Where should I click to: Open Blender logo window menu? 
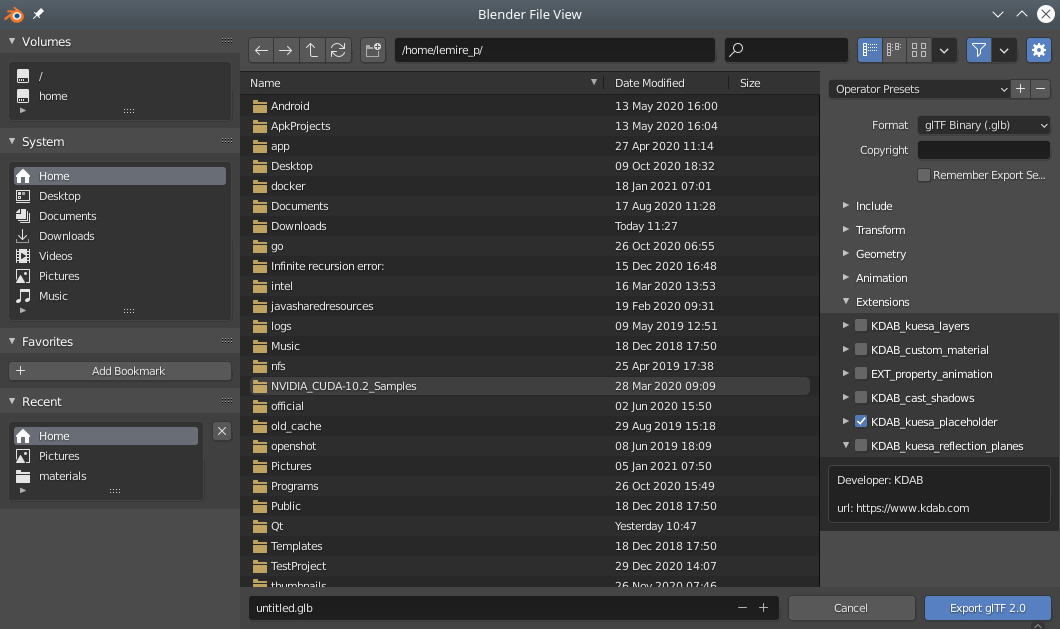click(14, 14)
